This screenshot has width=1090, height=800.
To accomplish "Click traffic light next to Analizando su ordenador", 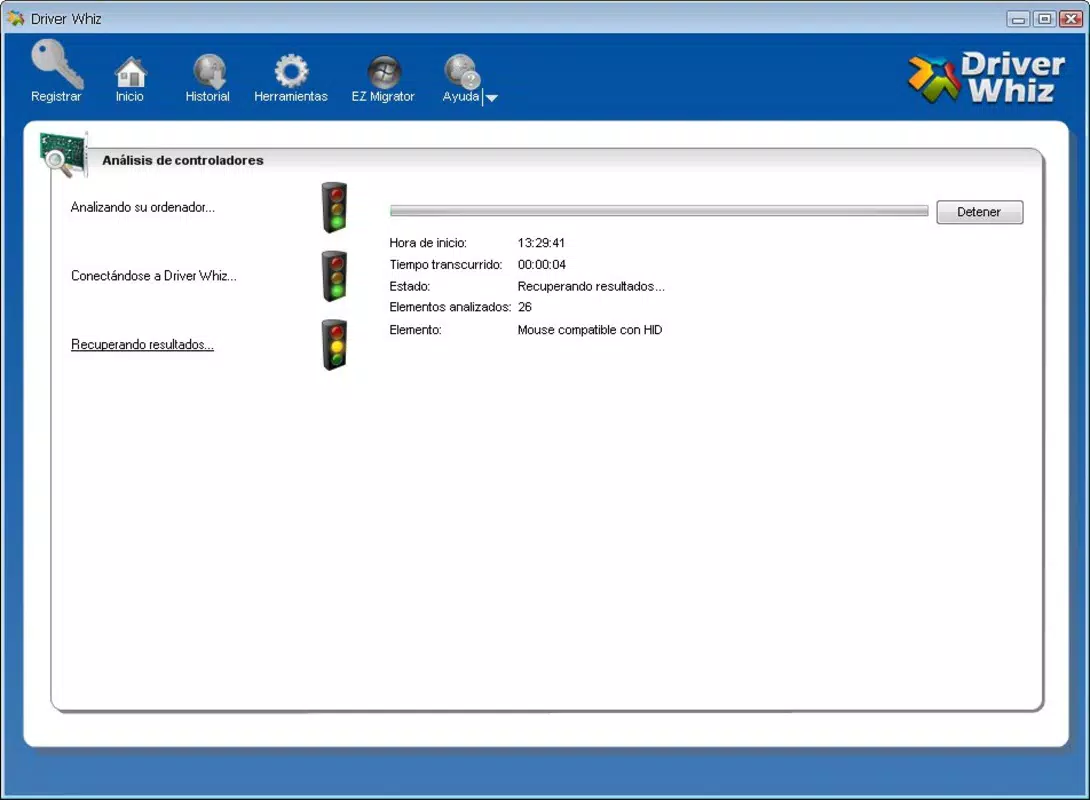I will pos(334,208).
